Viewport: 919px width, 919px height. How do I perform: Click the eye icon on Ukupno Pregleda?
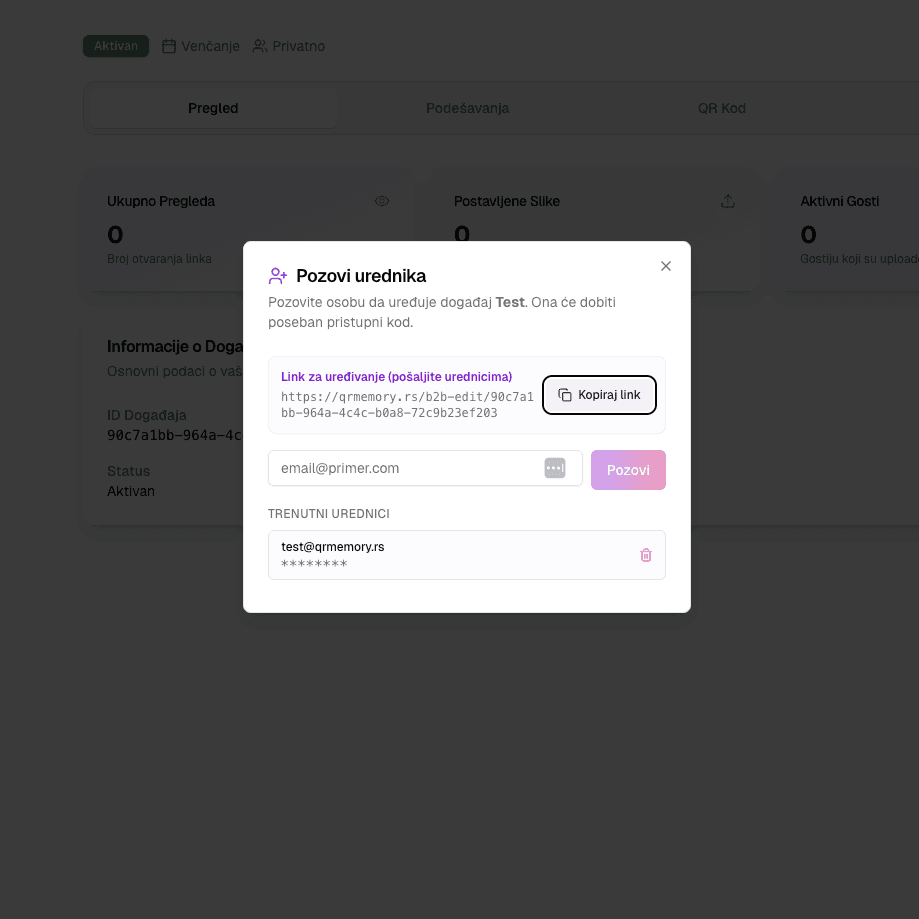(x=382, y=201)
